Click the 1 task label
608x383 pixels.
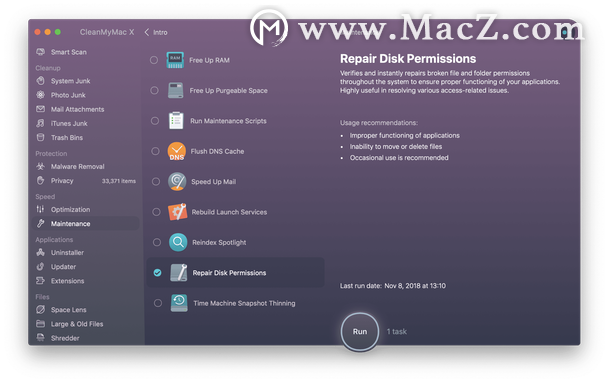pyautogui.click(x=397, y=332)
